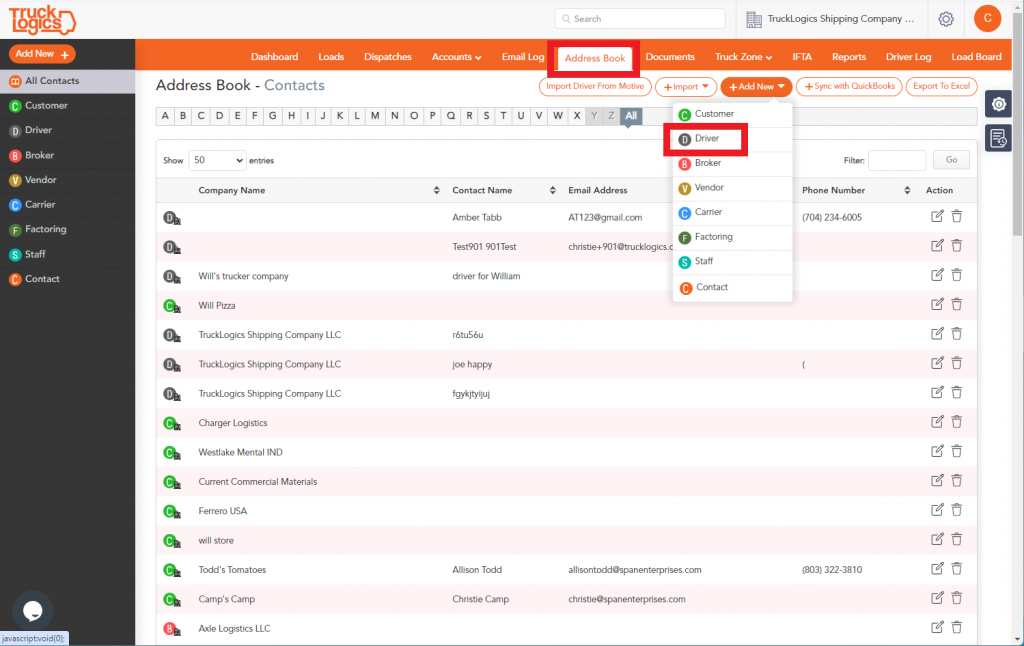The height and width of the screenshot is (646, 1024).
Task: Click Import Driver From Motive button
Action: (x=595, y=86)
